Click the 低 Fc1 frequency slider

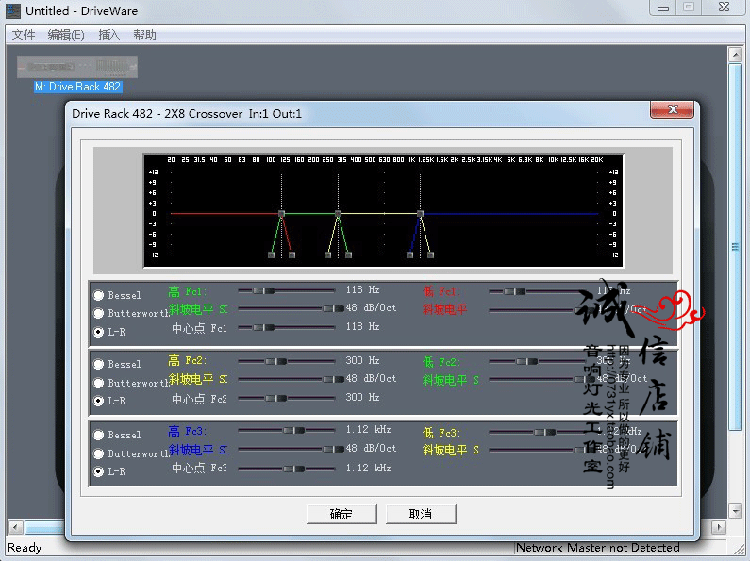point(515,291)
